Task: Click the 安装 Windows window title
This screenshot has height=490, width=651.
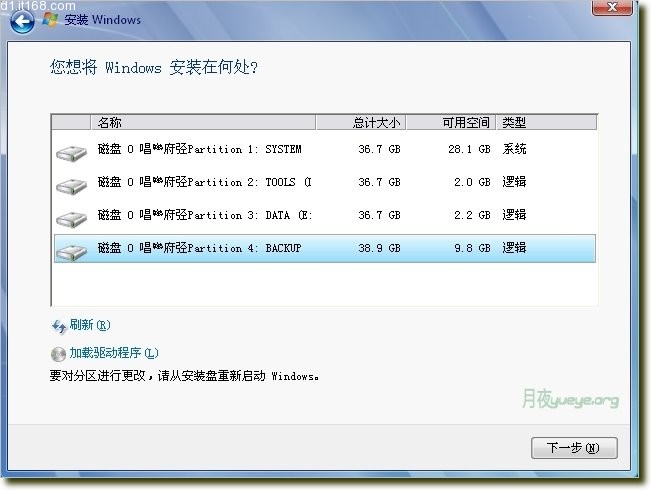Action: pyautogui.click(x=102, y=20)
